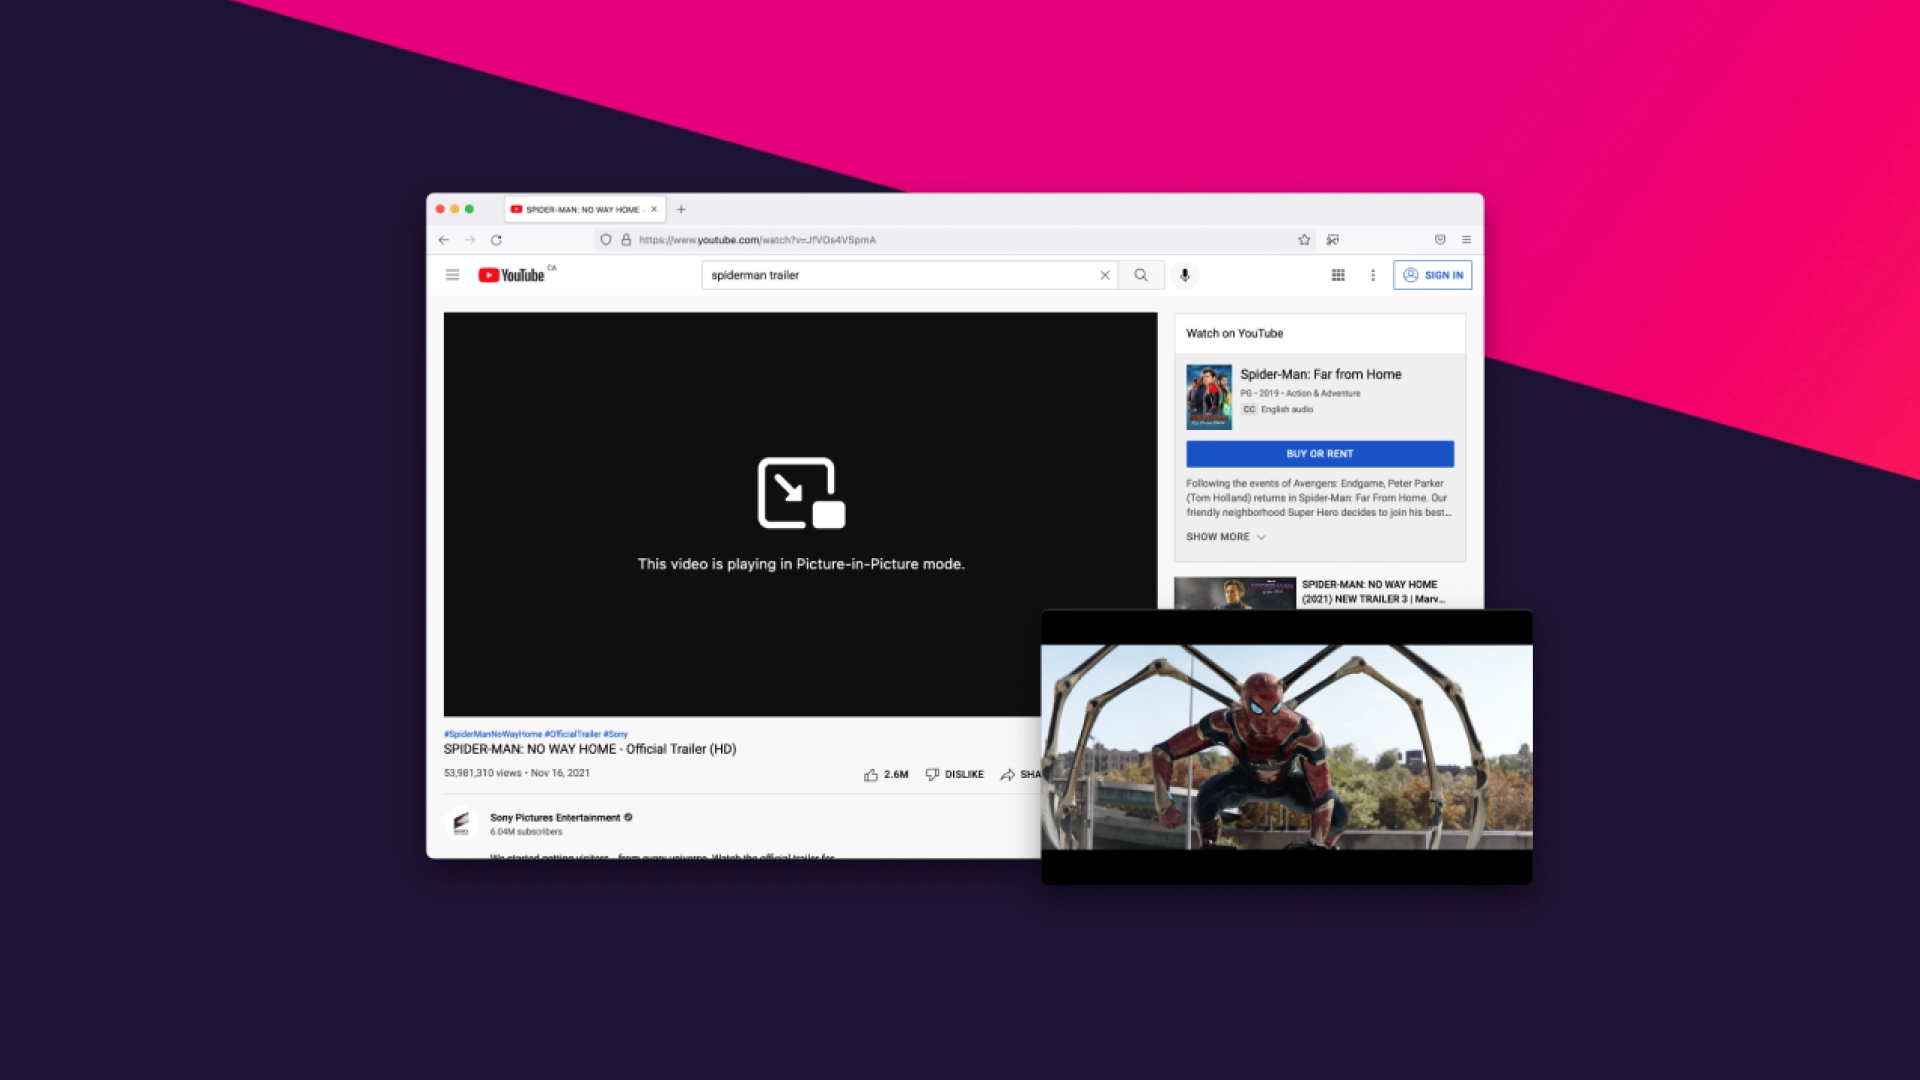Click the spiderman trailer search field
The image size is (1920, 1080).
[900, 275]
